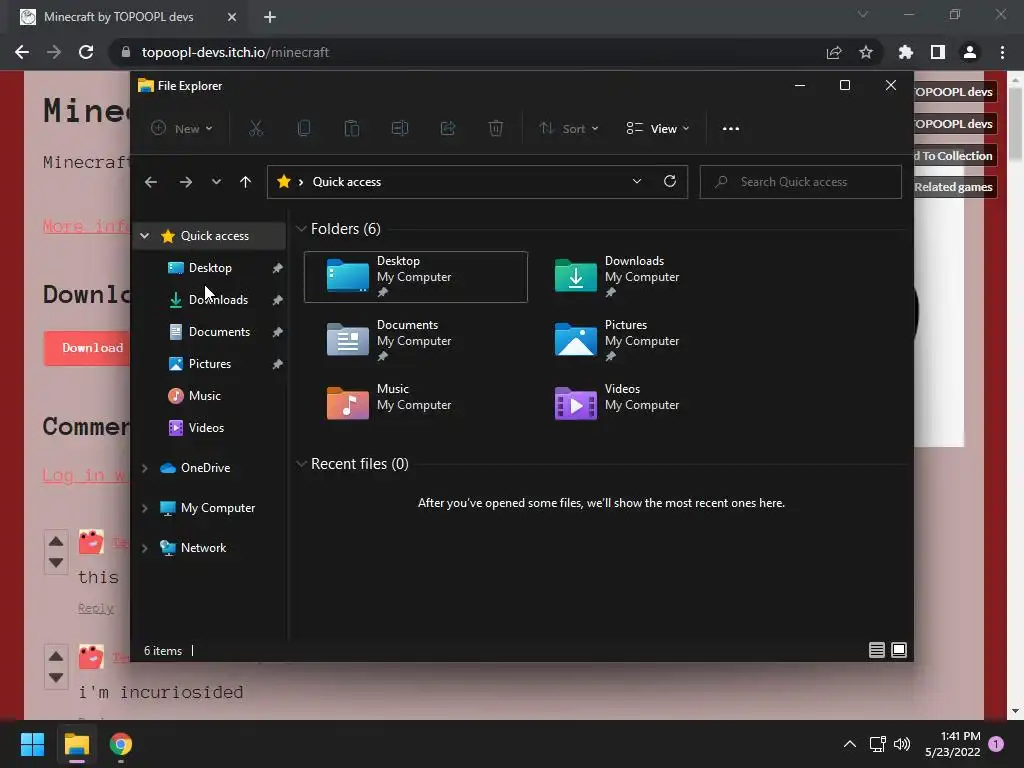Open recent locations dropdown chevron
Viewport: 1024px width, 768px height.
coord(216,182)
